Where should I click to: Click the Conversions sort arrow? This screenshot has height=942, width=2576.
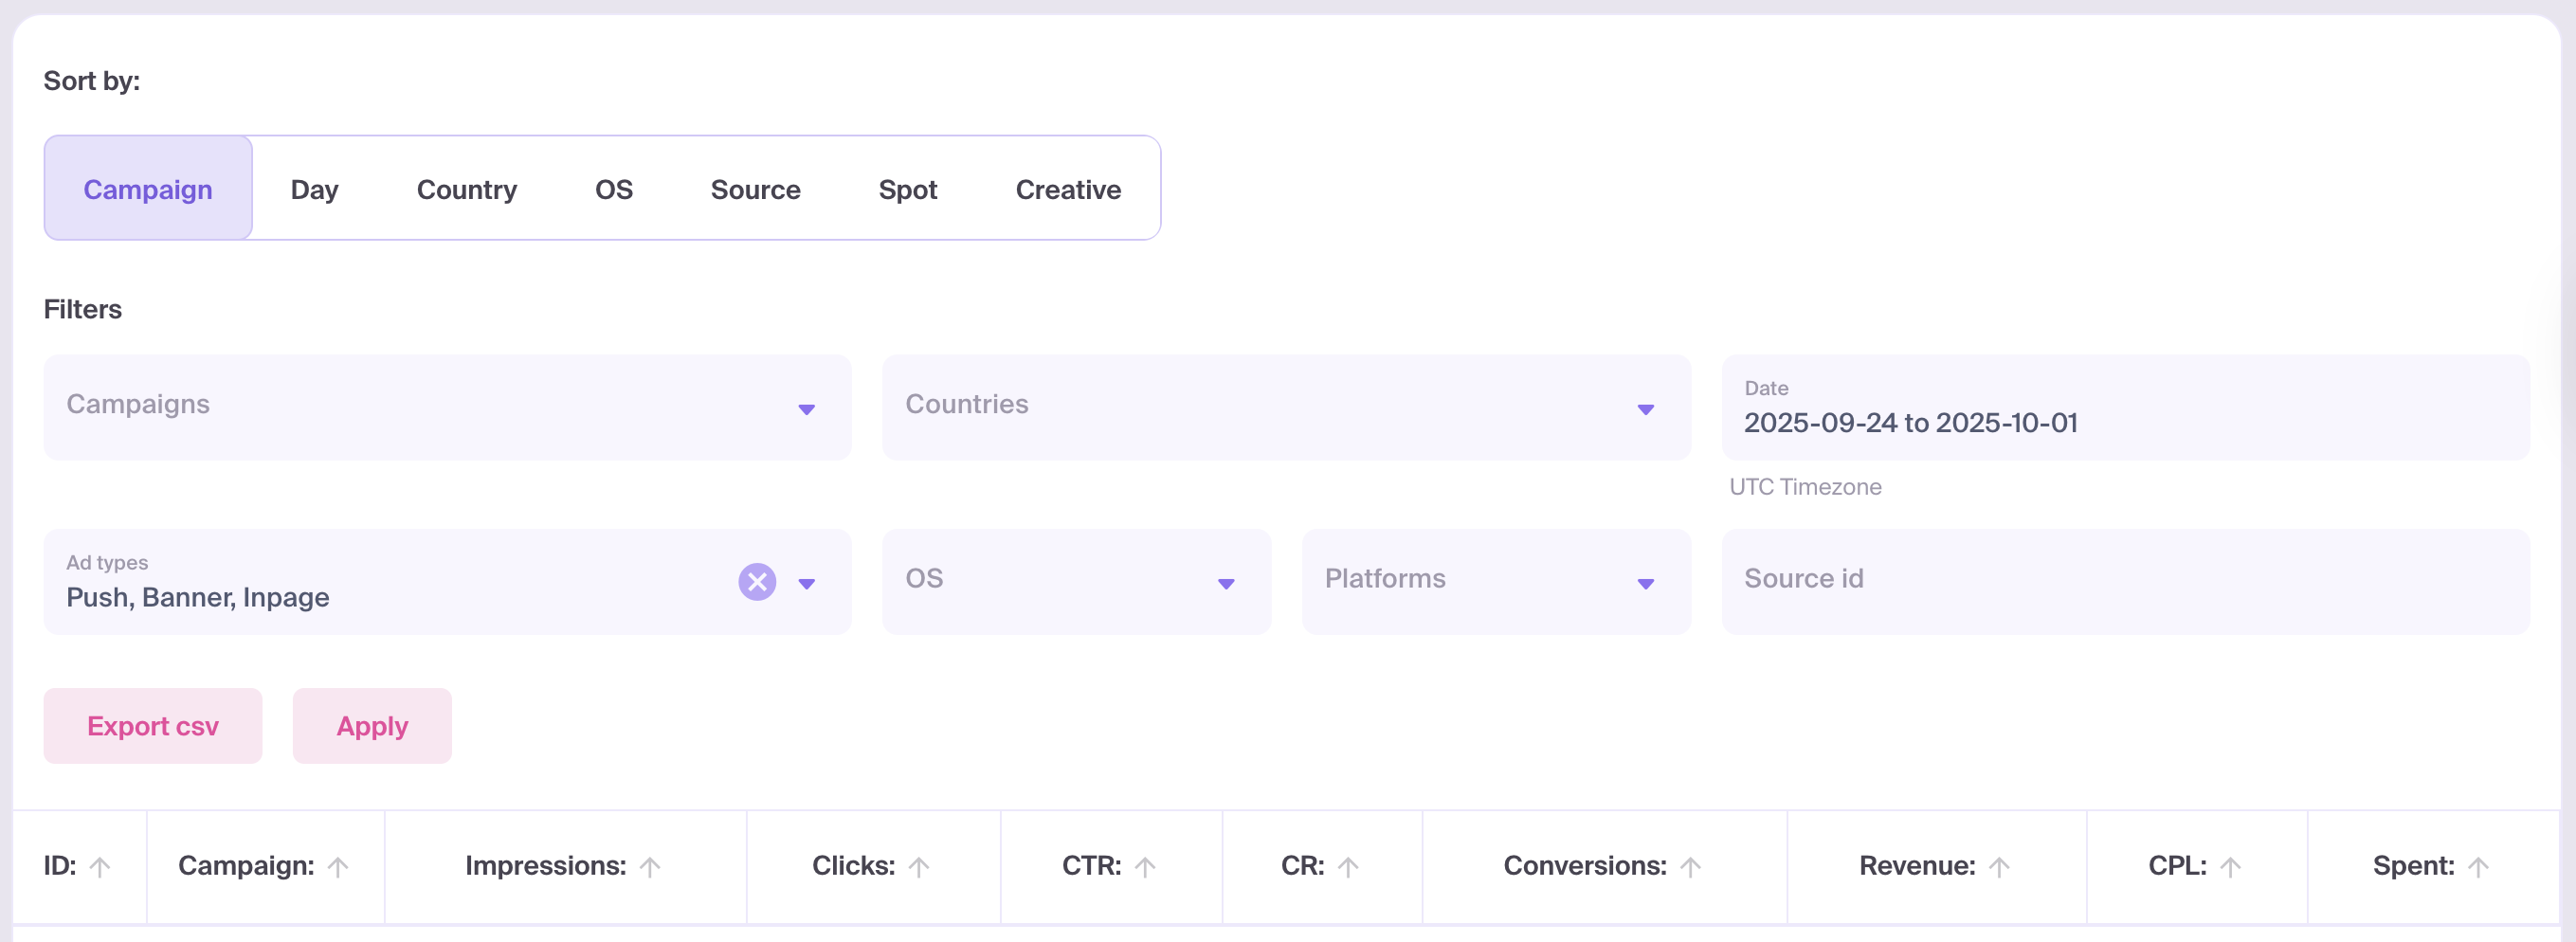1690,867
